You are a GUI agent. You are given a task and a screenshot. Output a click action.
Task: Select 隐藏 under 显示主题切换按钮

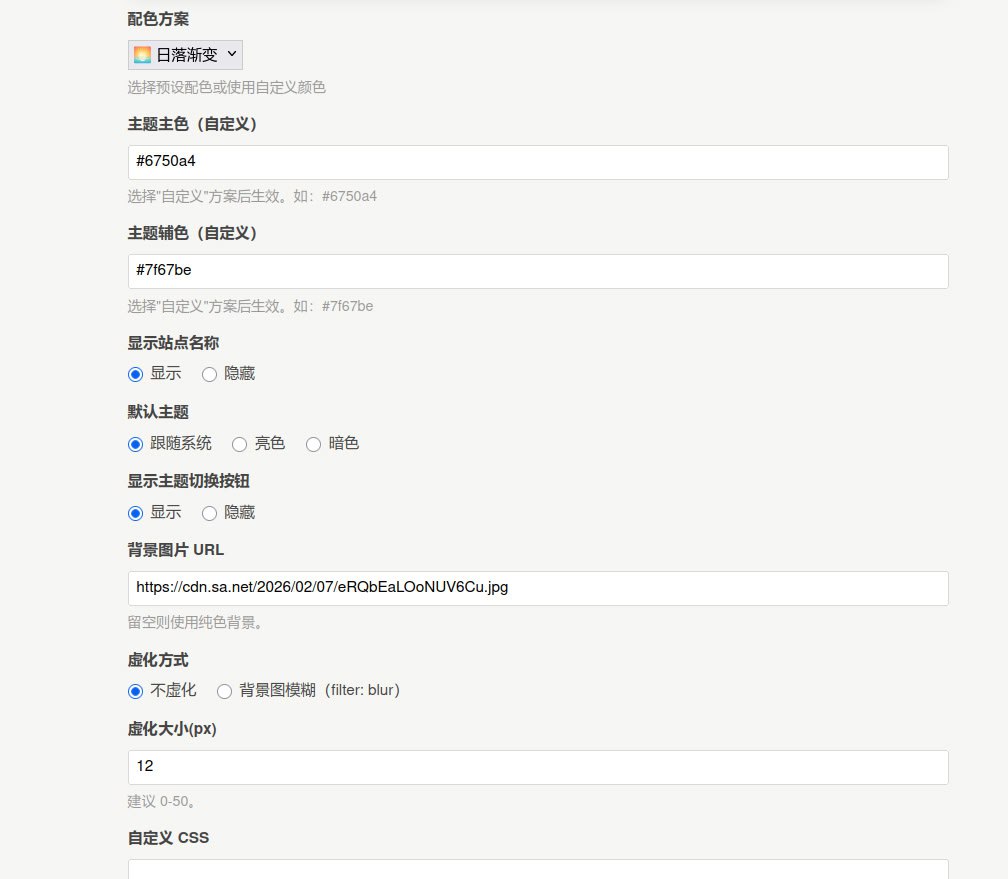[x=209, y=513]
